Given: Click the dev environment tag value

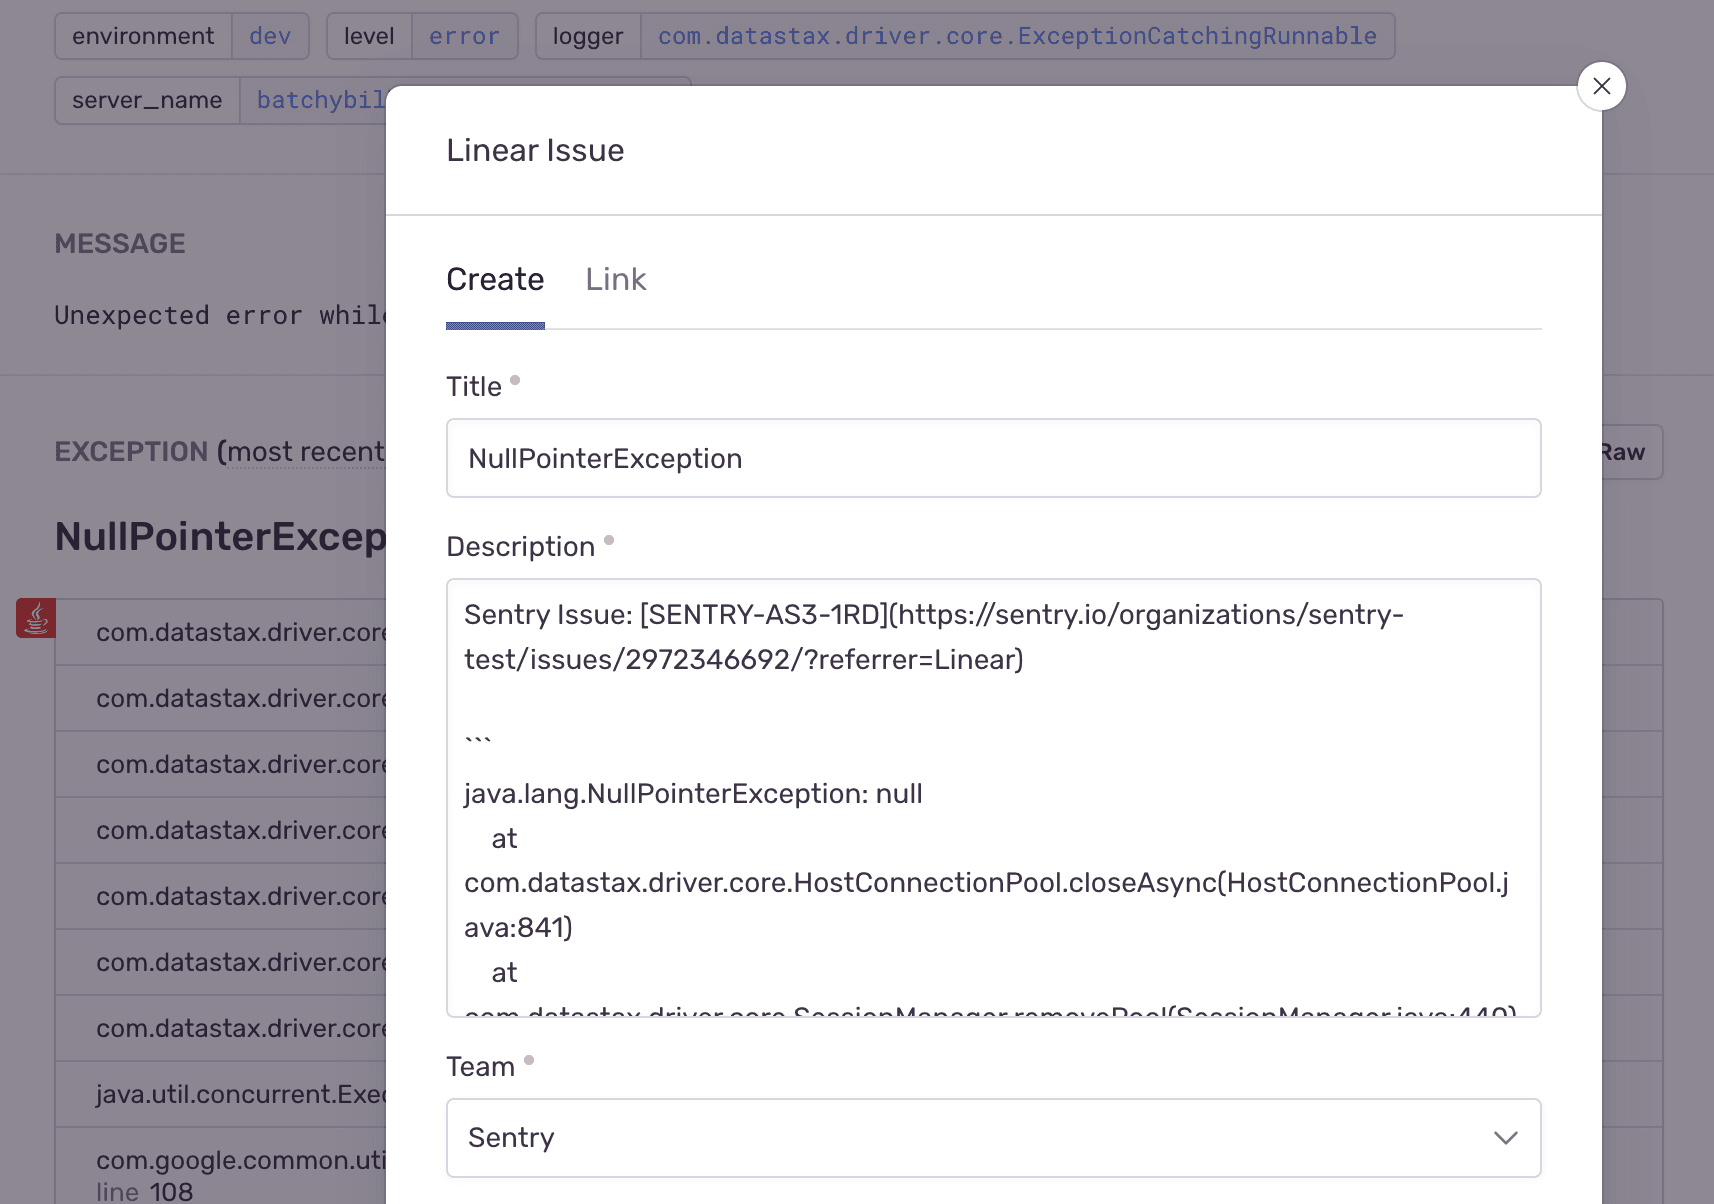Looking at the screenshot, I should coord(270,36).
